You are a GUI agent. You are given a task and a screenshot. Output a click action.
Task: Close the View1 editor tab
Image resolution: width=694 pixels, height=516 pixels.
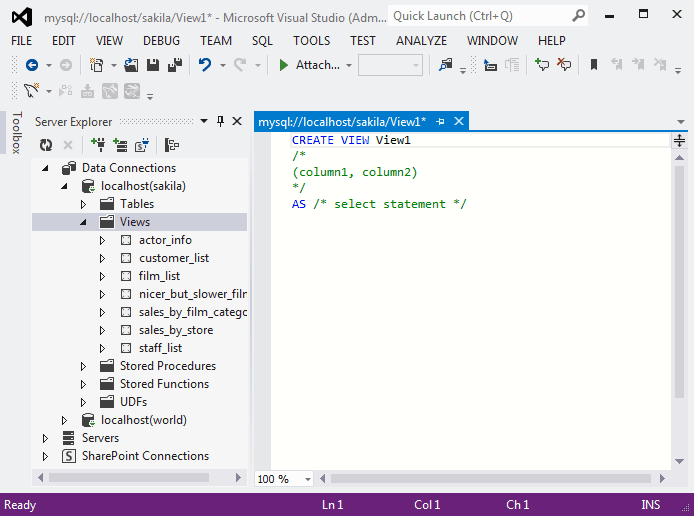[459, 121]
